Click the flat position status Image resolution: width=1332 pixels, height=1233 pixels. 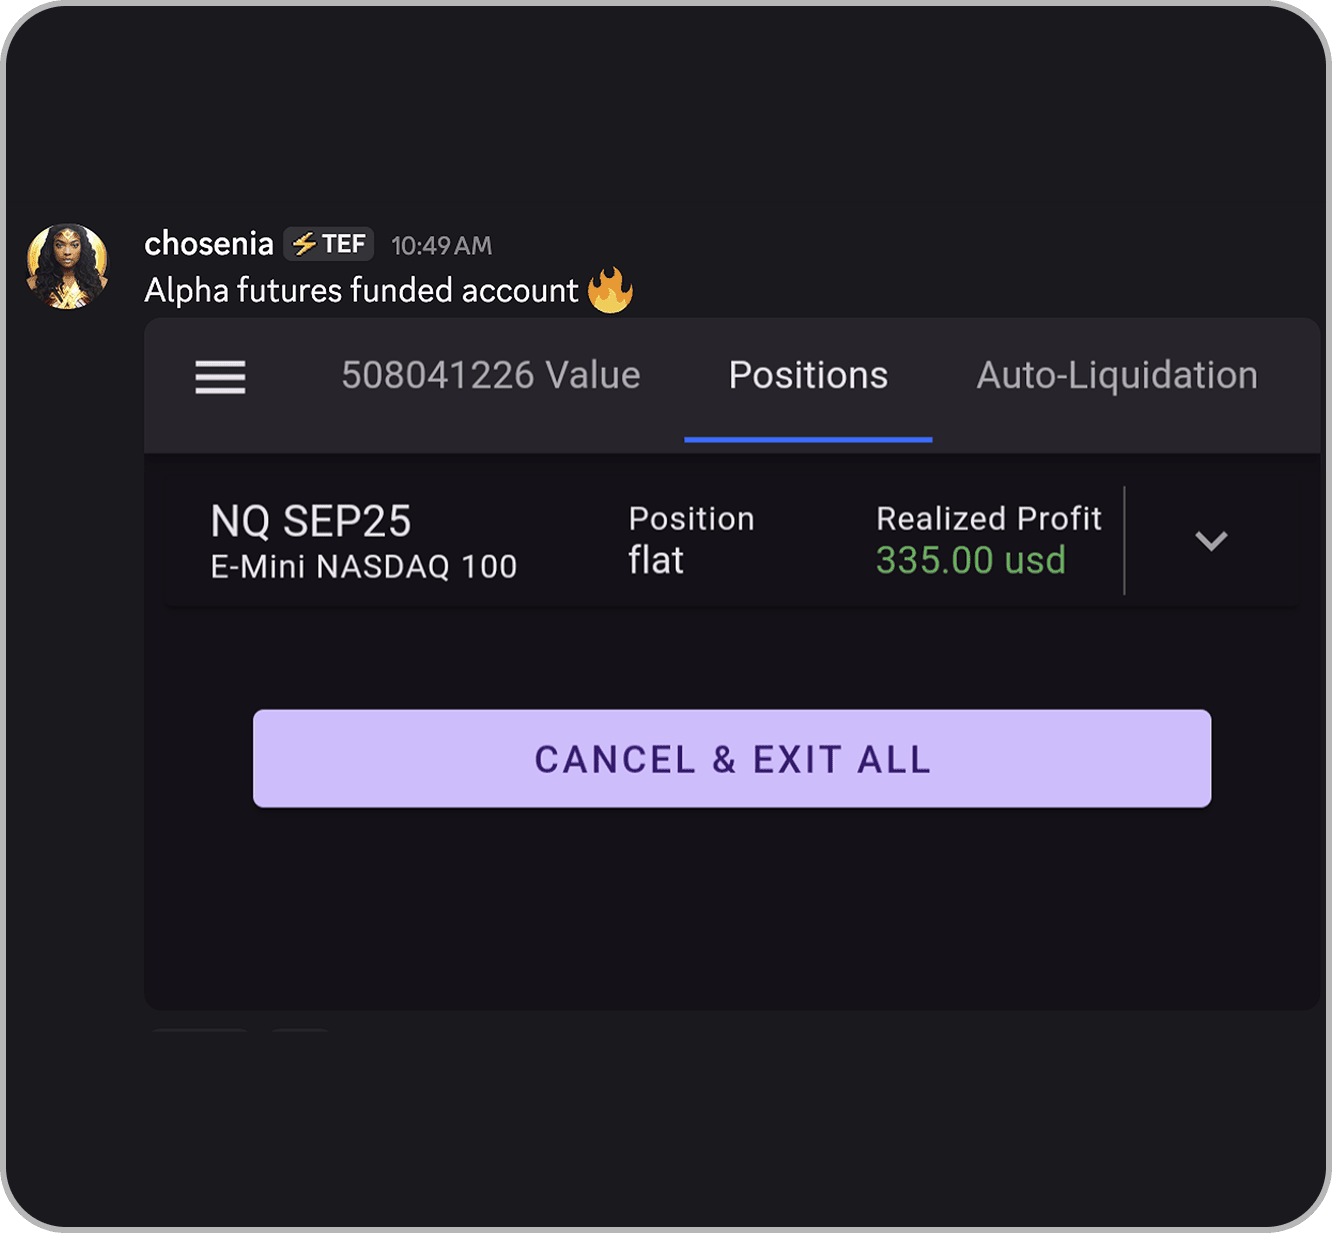click(x=656, y=561)
